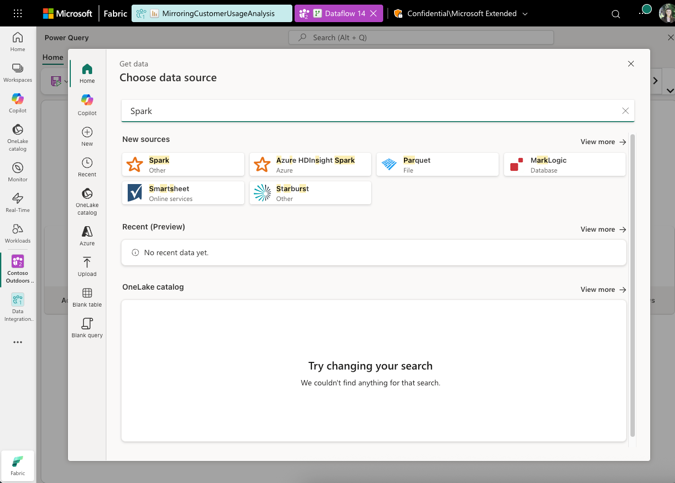Viewport: 675px width, 483px height.
Task: Select Home in the Get data sidebar
Action: click(87, 73)
